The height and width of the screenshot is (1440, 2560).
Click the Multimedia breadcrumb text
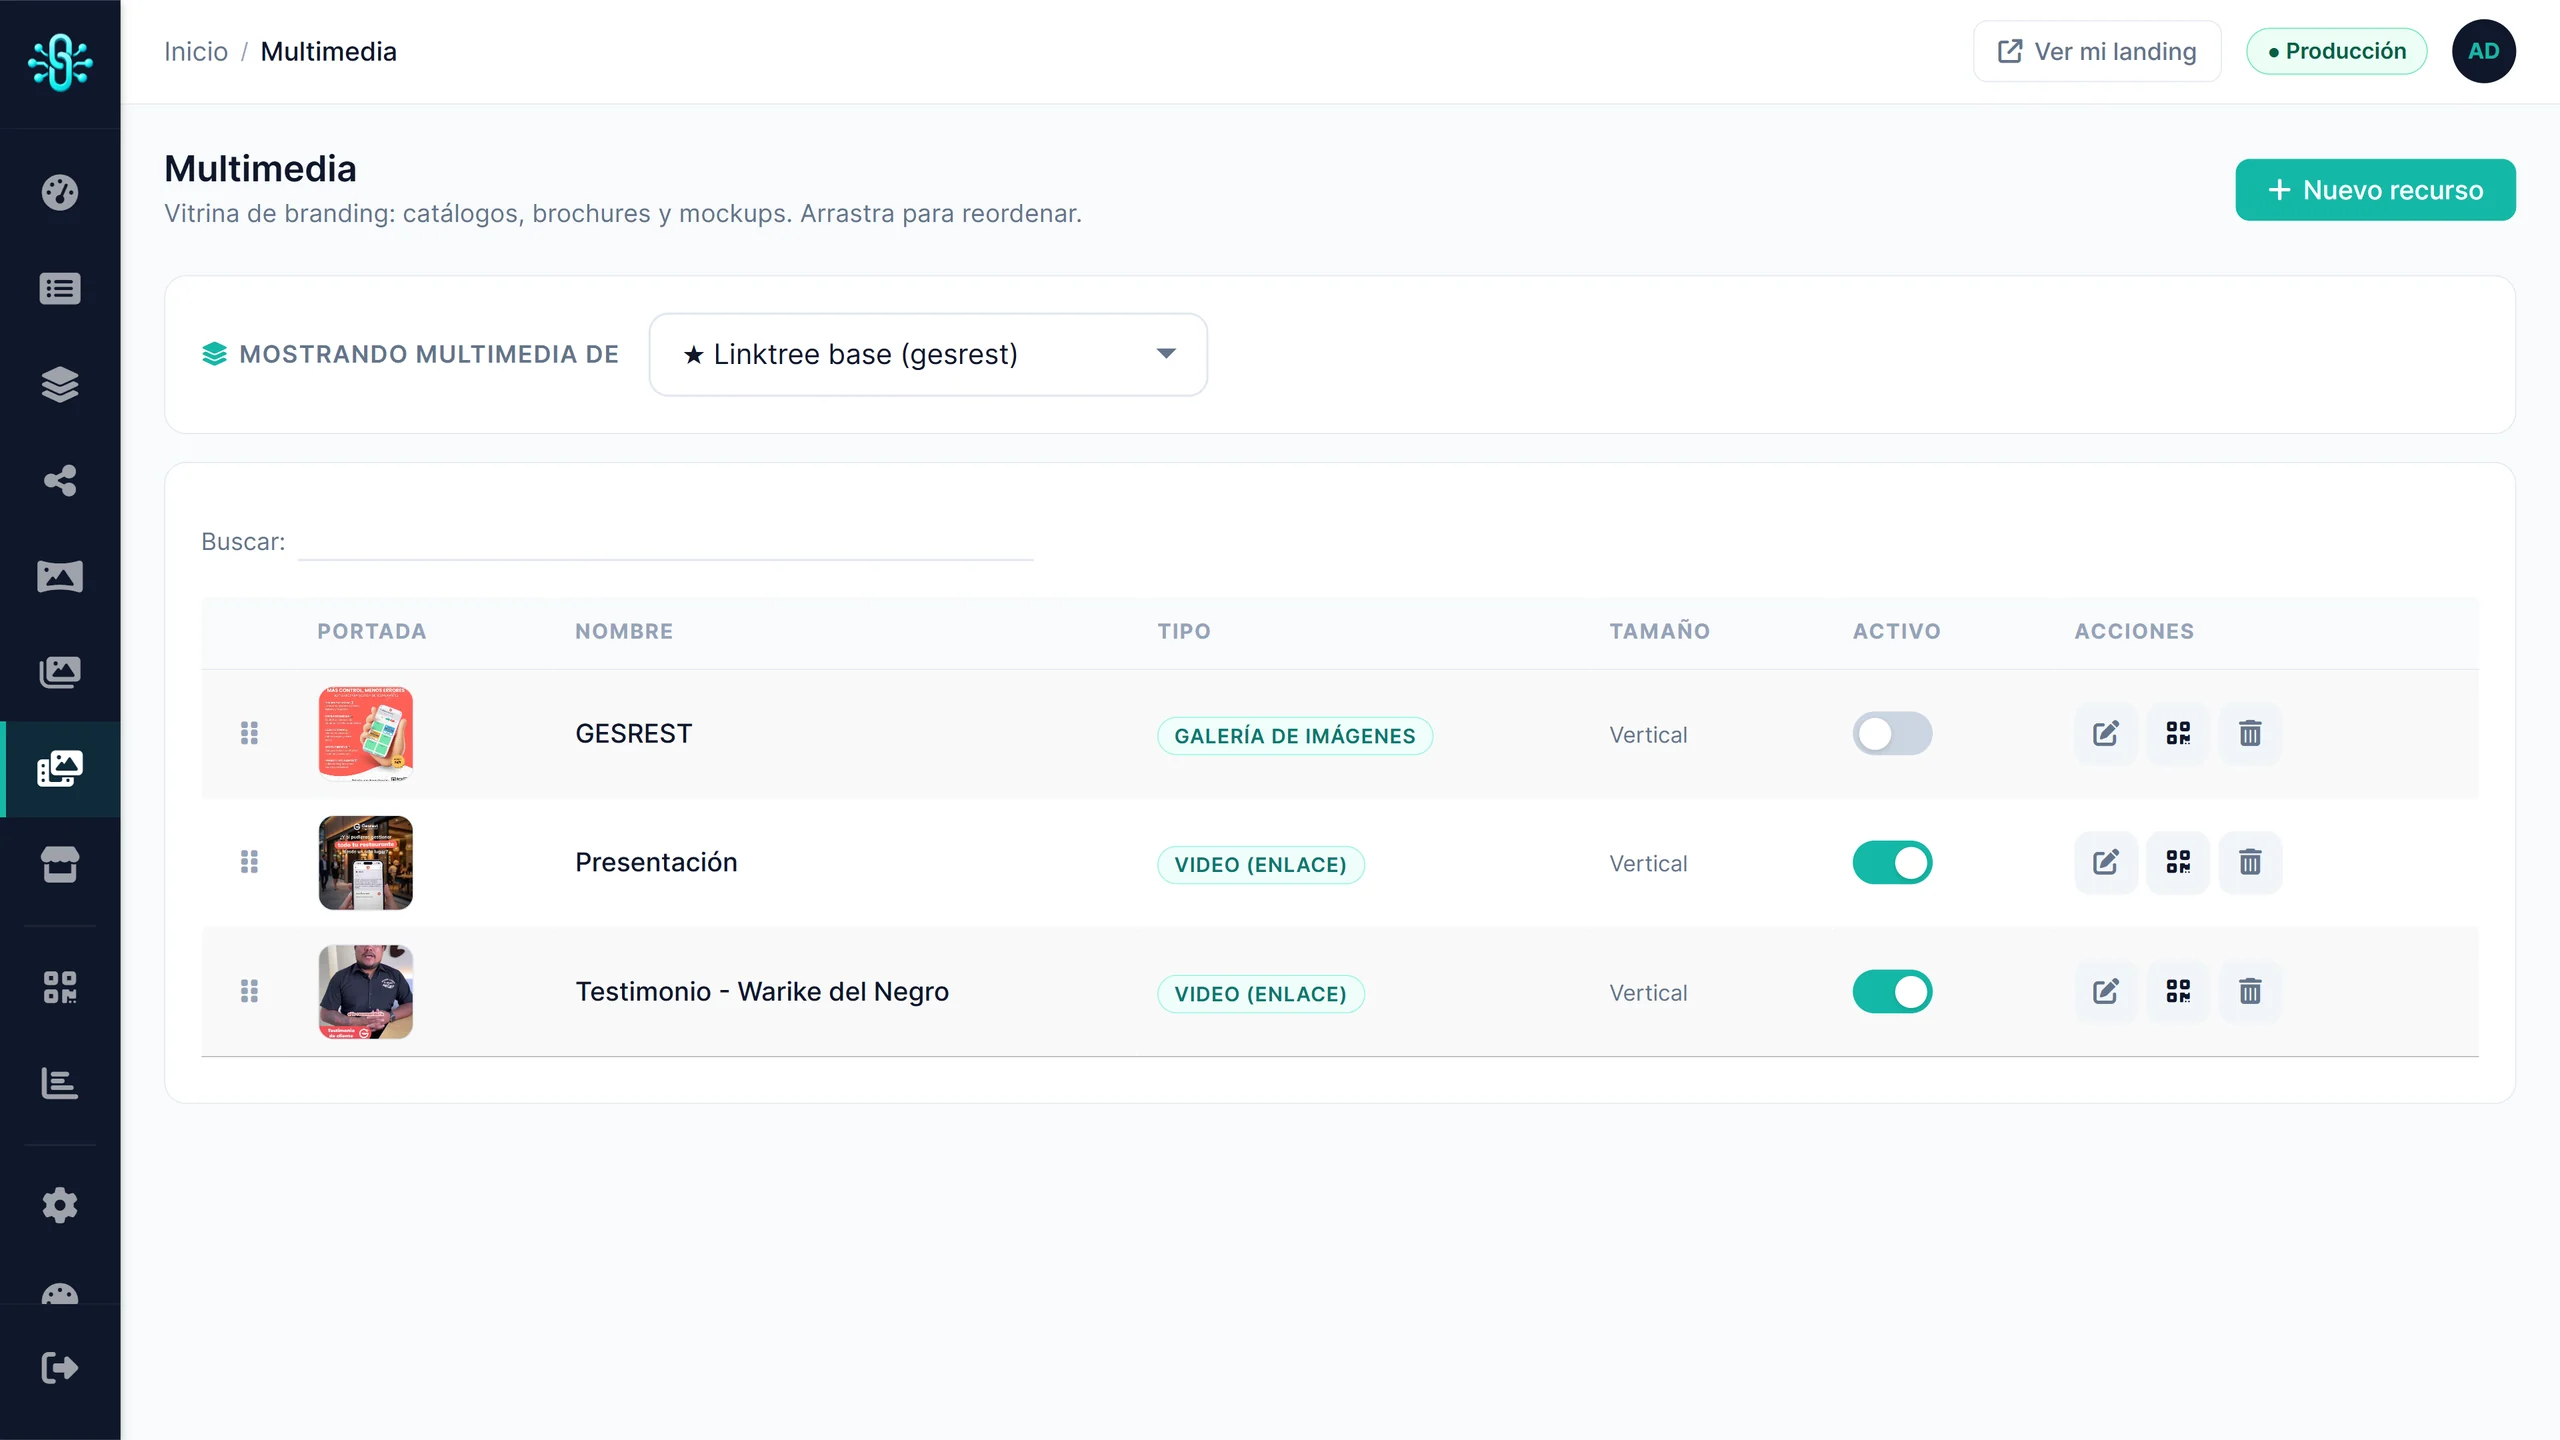329,52
